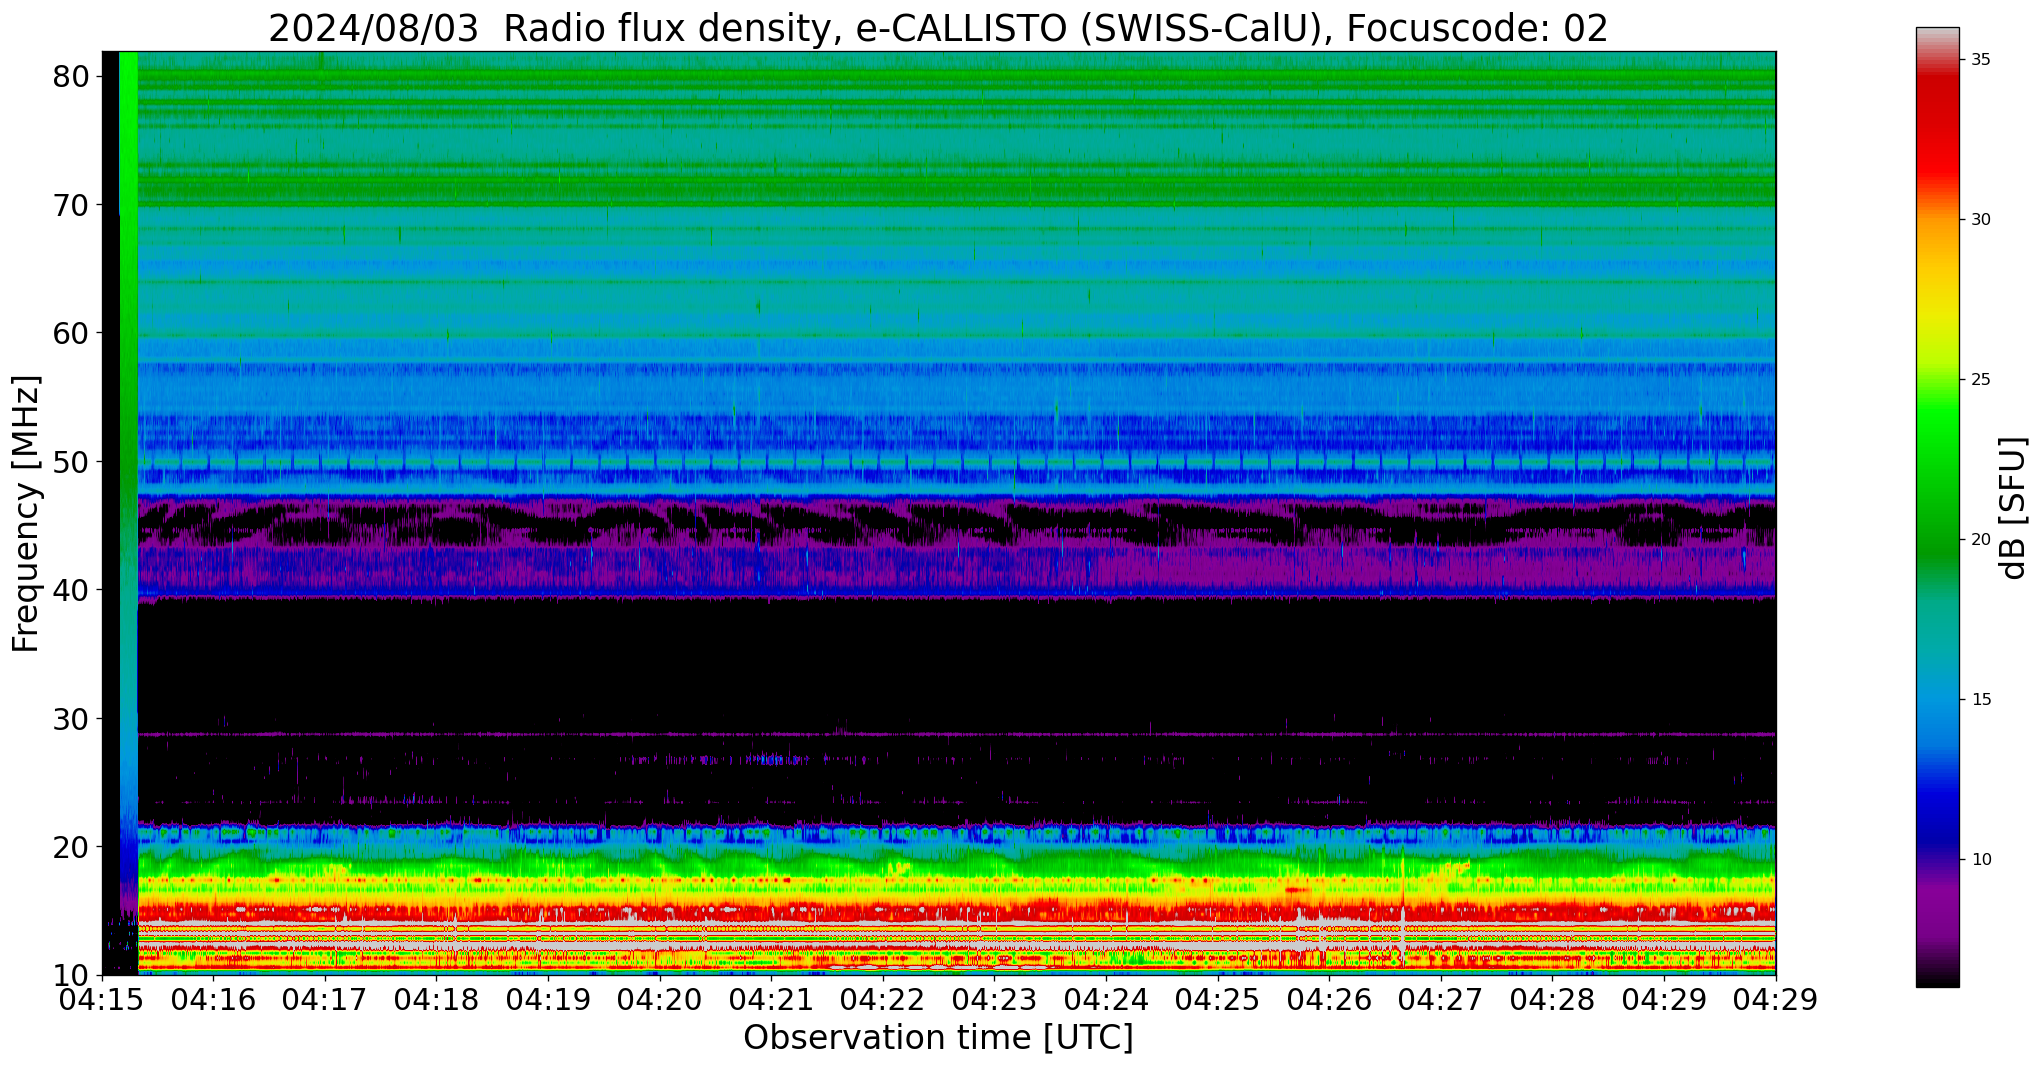The height and width of the screenshot is (1067, 2043).
Task: Click the plot title mentioning e-CALLISTO SWISS-CalU
Action: (938, 28)
